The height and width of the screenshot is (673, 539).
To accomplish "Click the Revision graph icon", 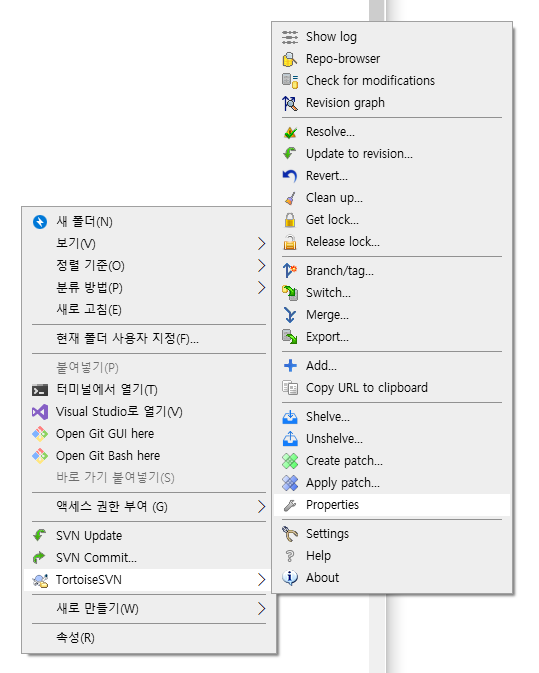I will [x=290, y=103].
